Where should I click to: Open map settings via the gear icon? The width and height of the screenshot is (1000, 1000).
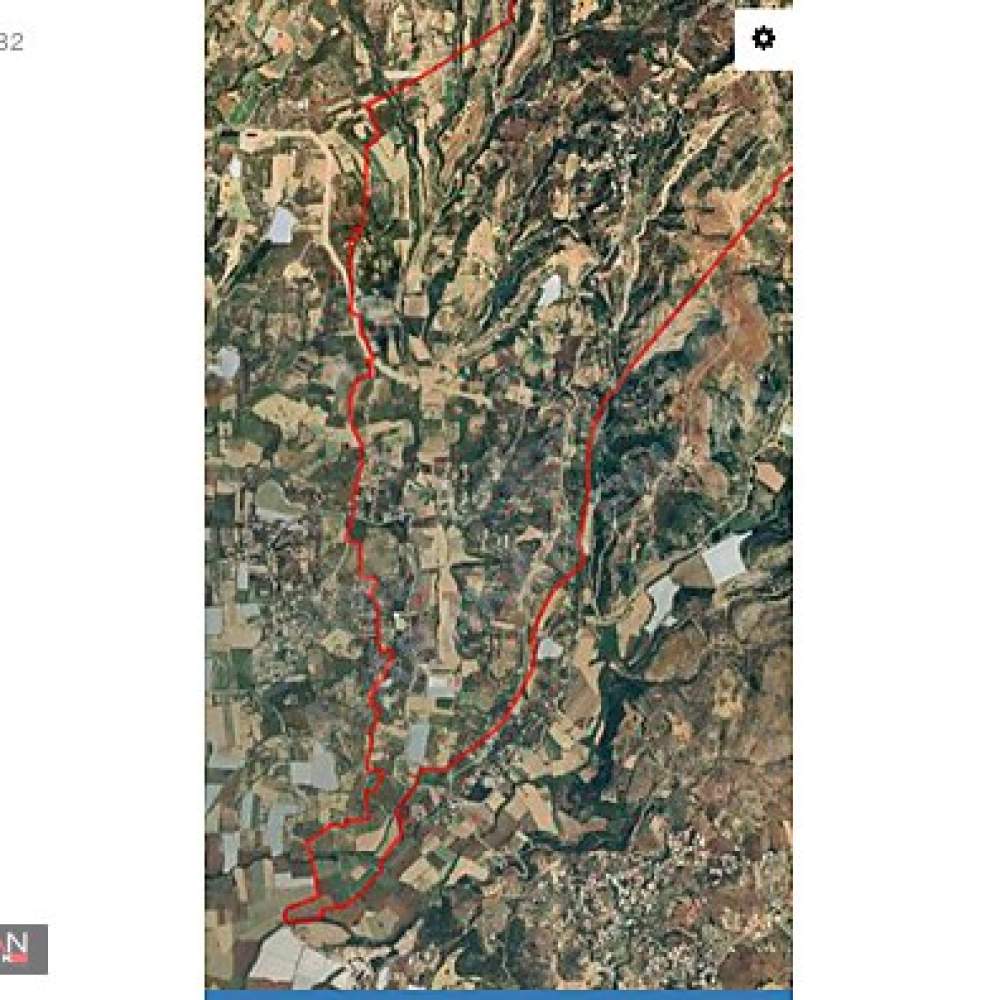pos(763,38)
